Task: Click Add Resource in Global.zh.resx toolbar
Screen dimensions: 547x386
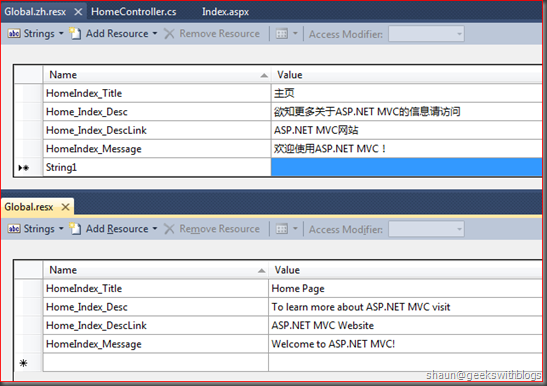Action: point(117,34)
